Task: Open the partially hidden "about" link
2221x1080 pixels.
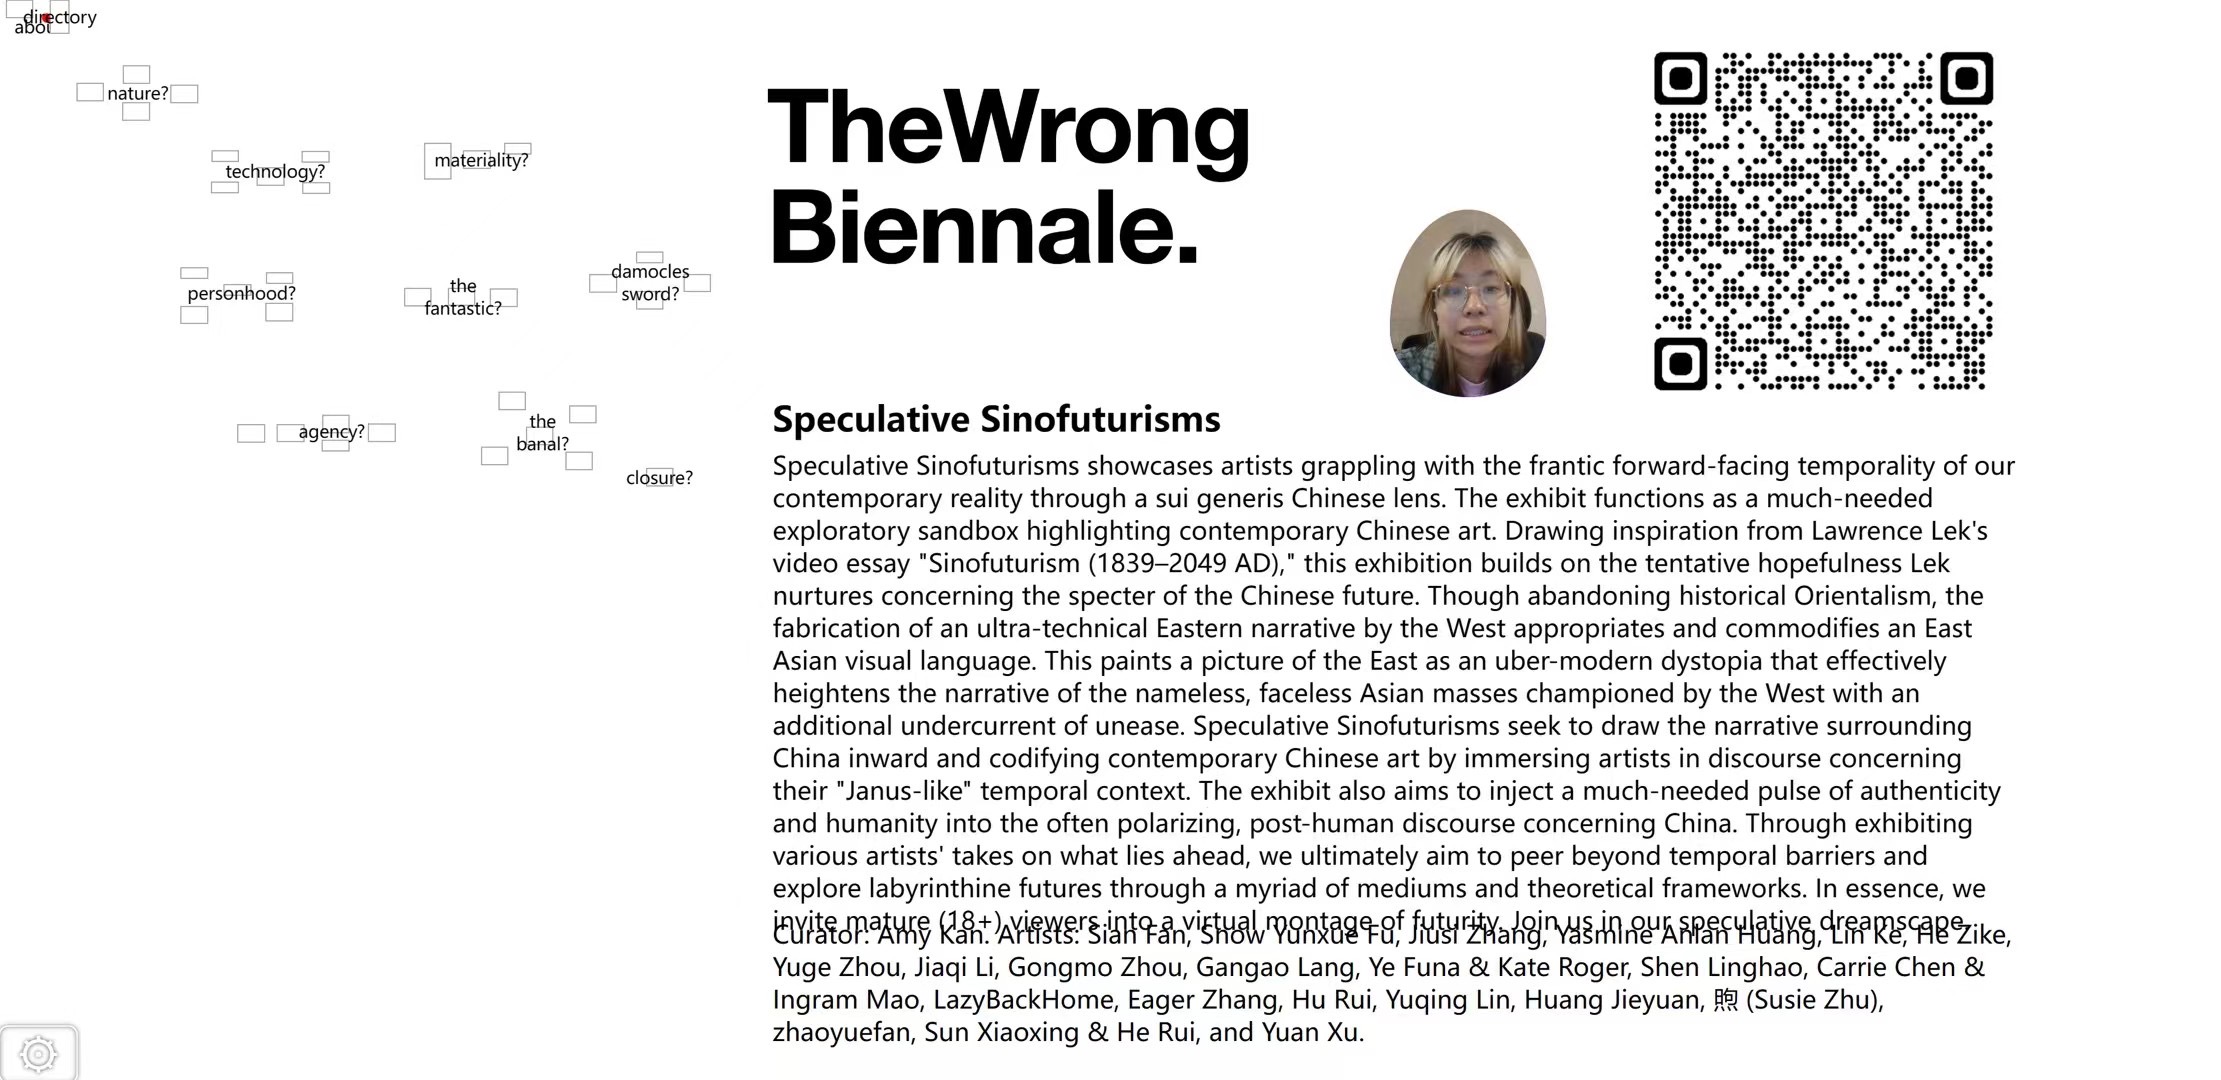Action: pyautogui.click(x=28, y=29)
